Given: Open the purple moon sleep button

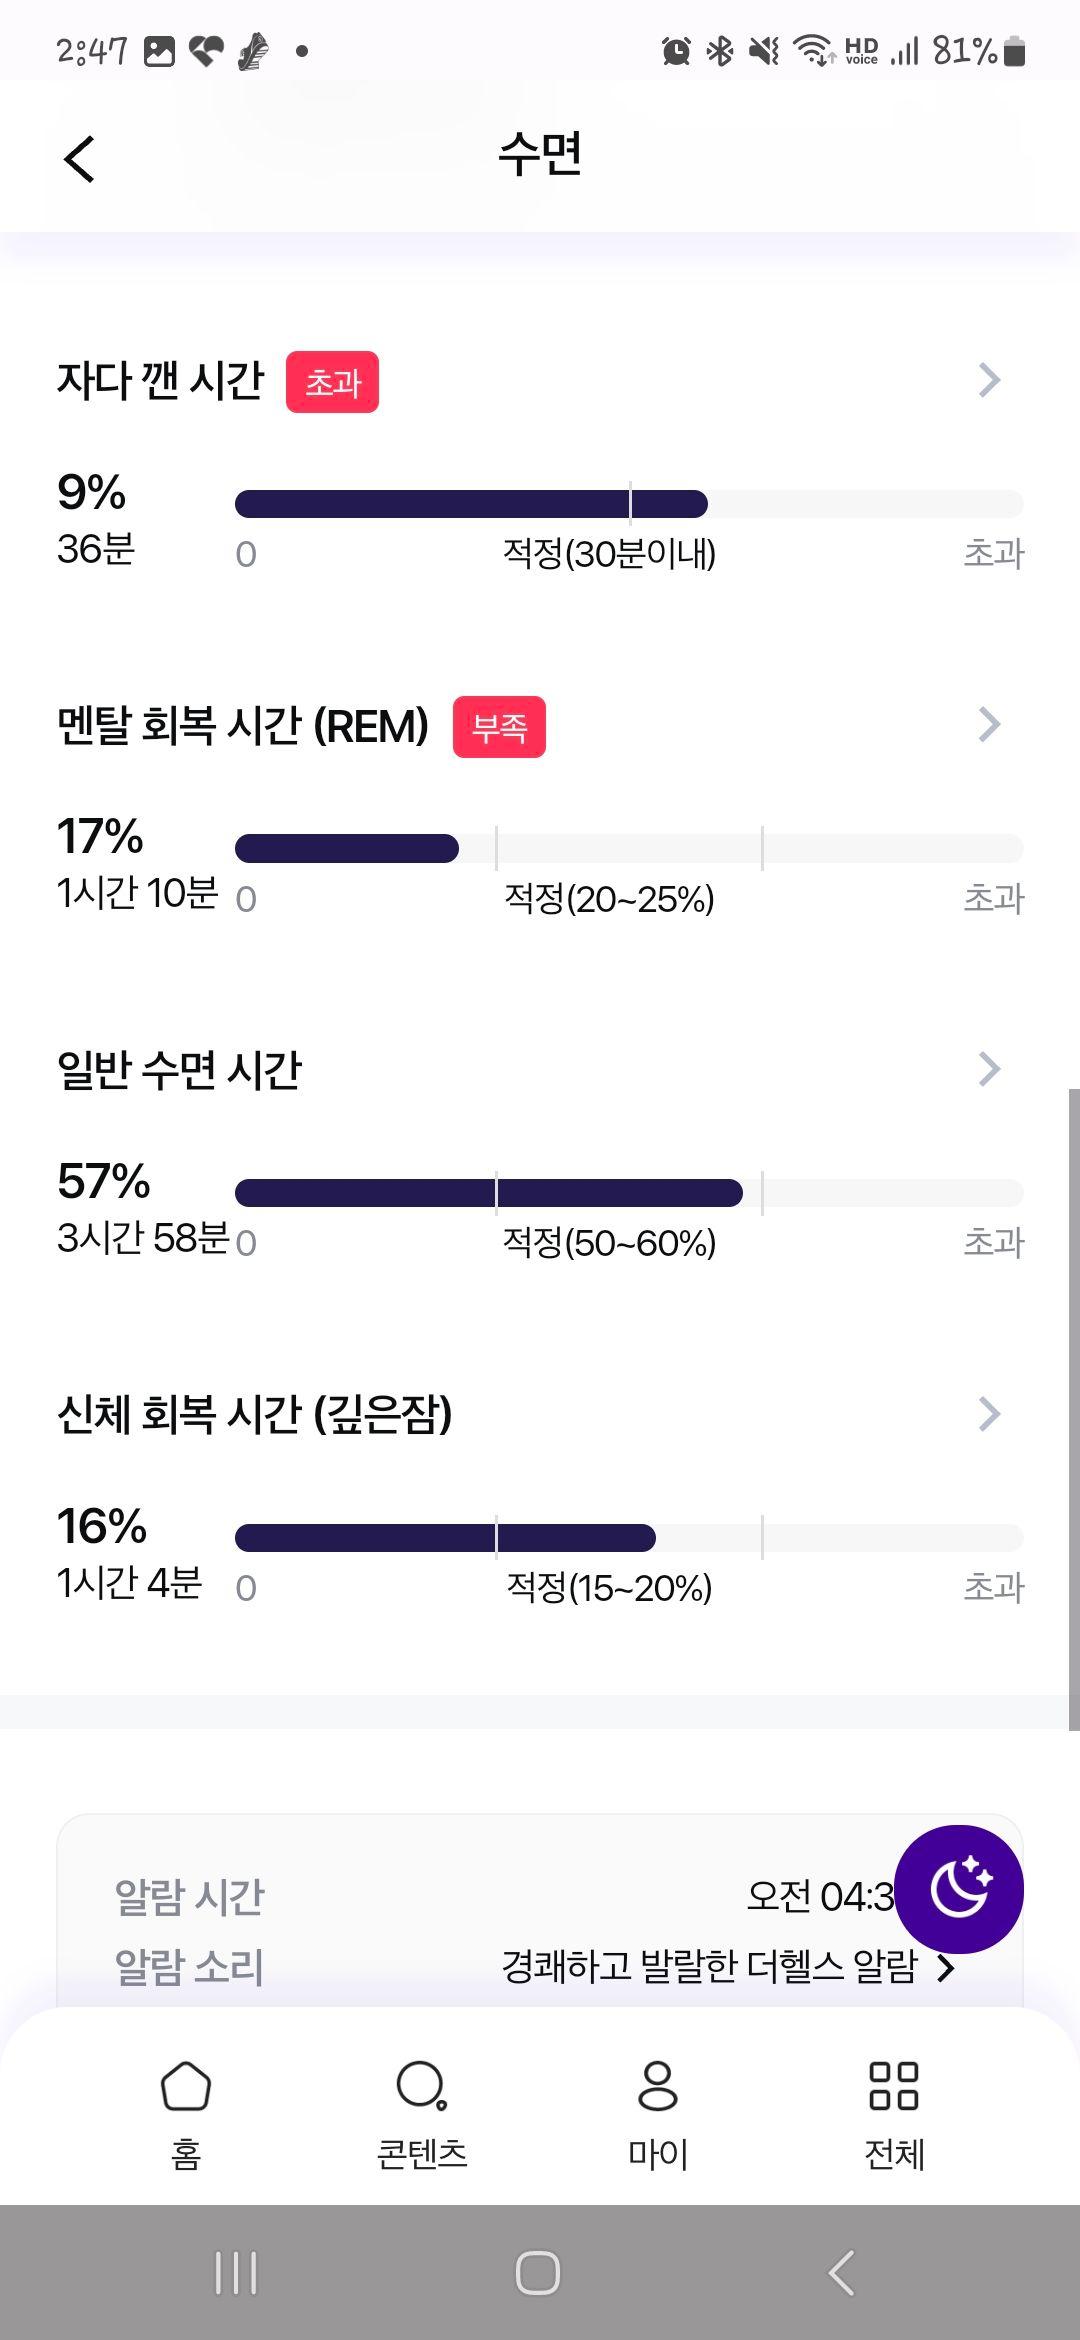Looking at the screenshot, I should [x=958, y=1889].
